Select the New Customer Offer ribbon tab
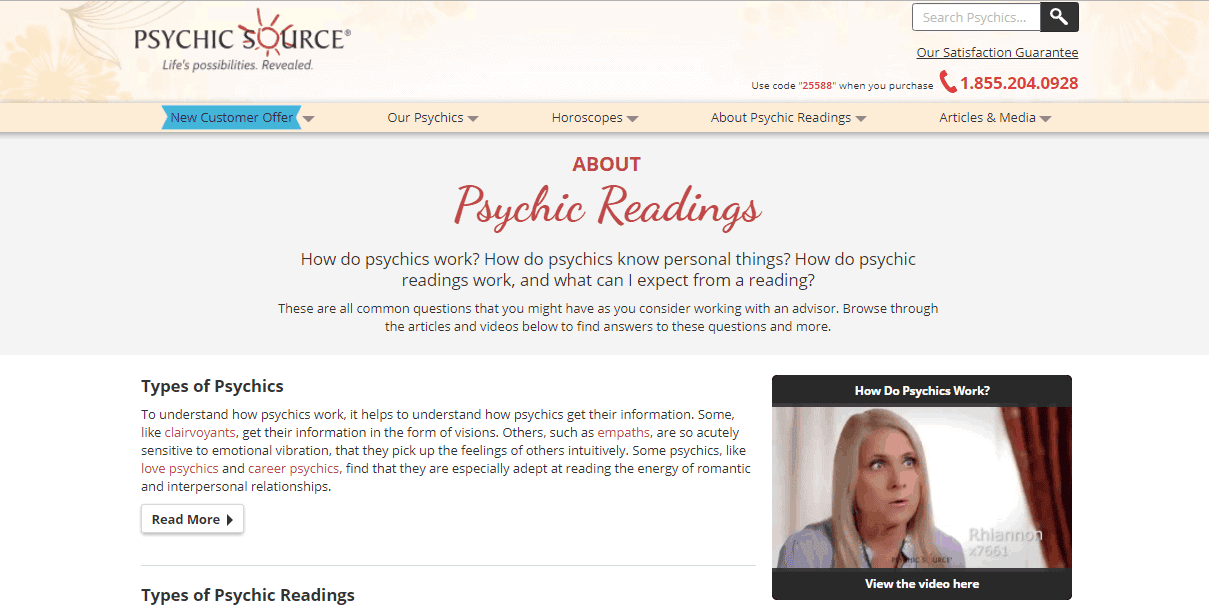The width and height of the screenshot is (1209, 611). [x=231, y=118]
